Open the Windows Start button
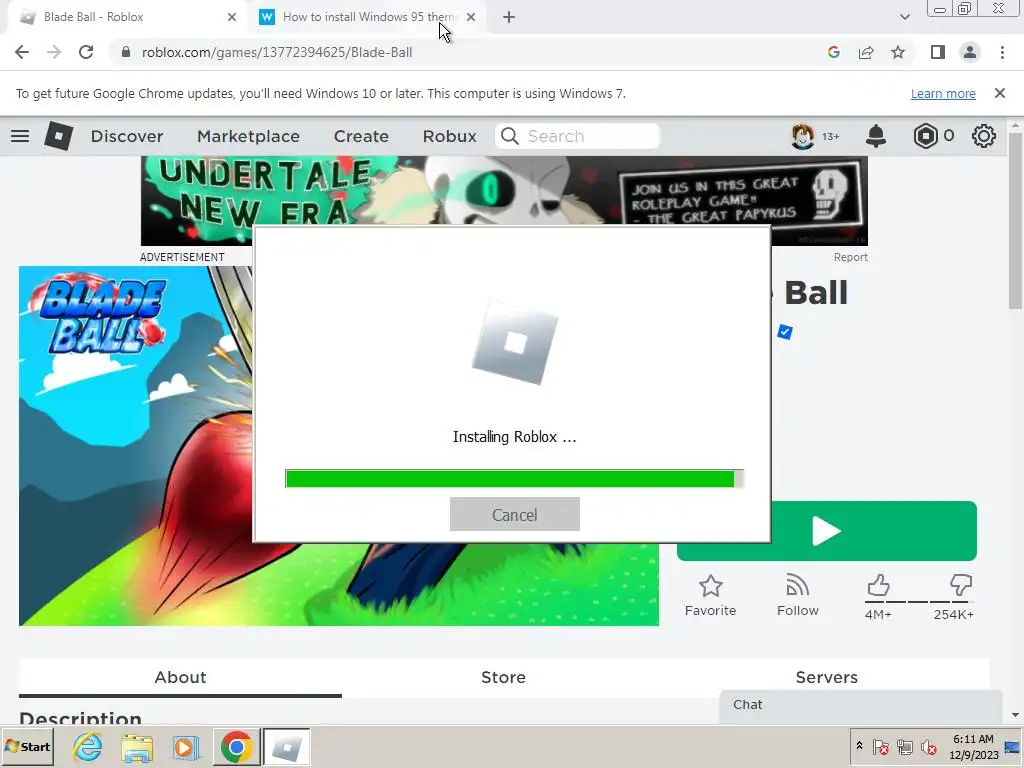The height and width of the screenshot is (768, 1024). 27,746
